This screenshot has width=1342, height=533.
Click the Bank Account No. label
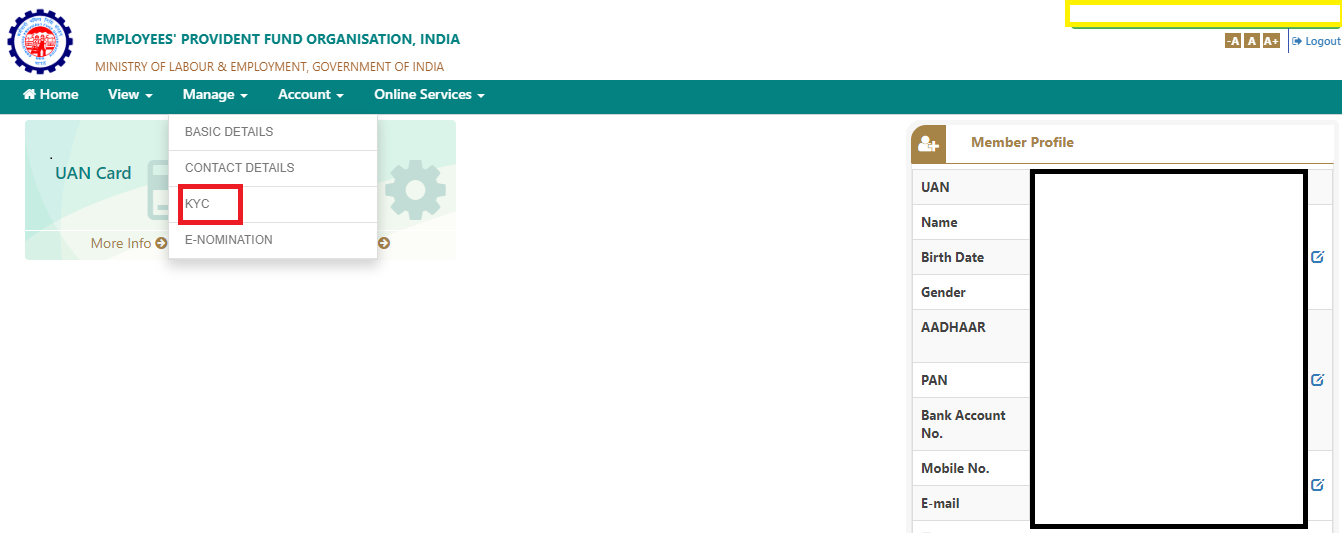(963, 424)
